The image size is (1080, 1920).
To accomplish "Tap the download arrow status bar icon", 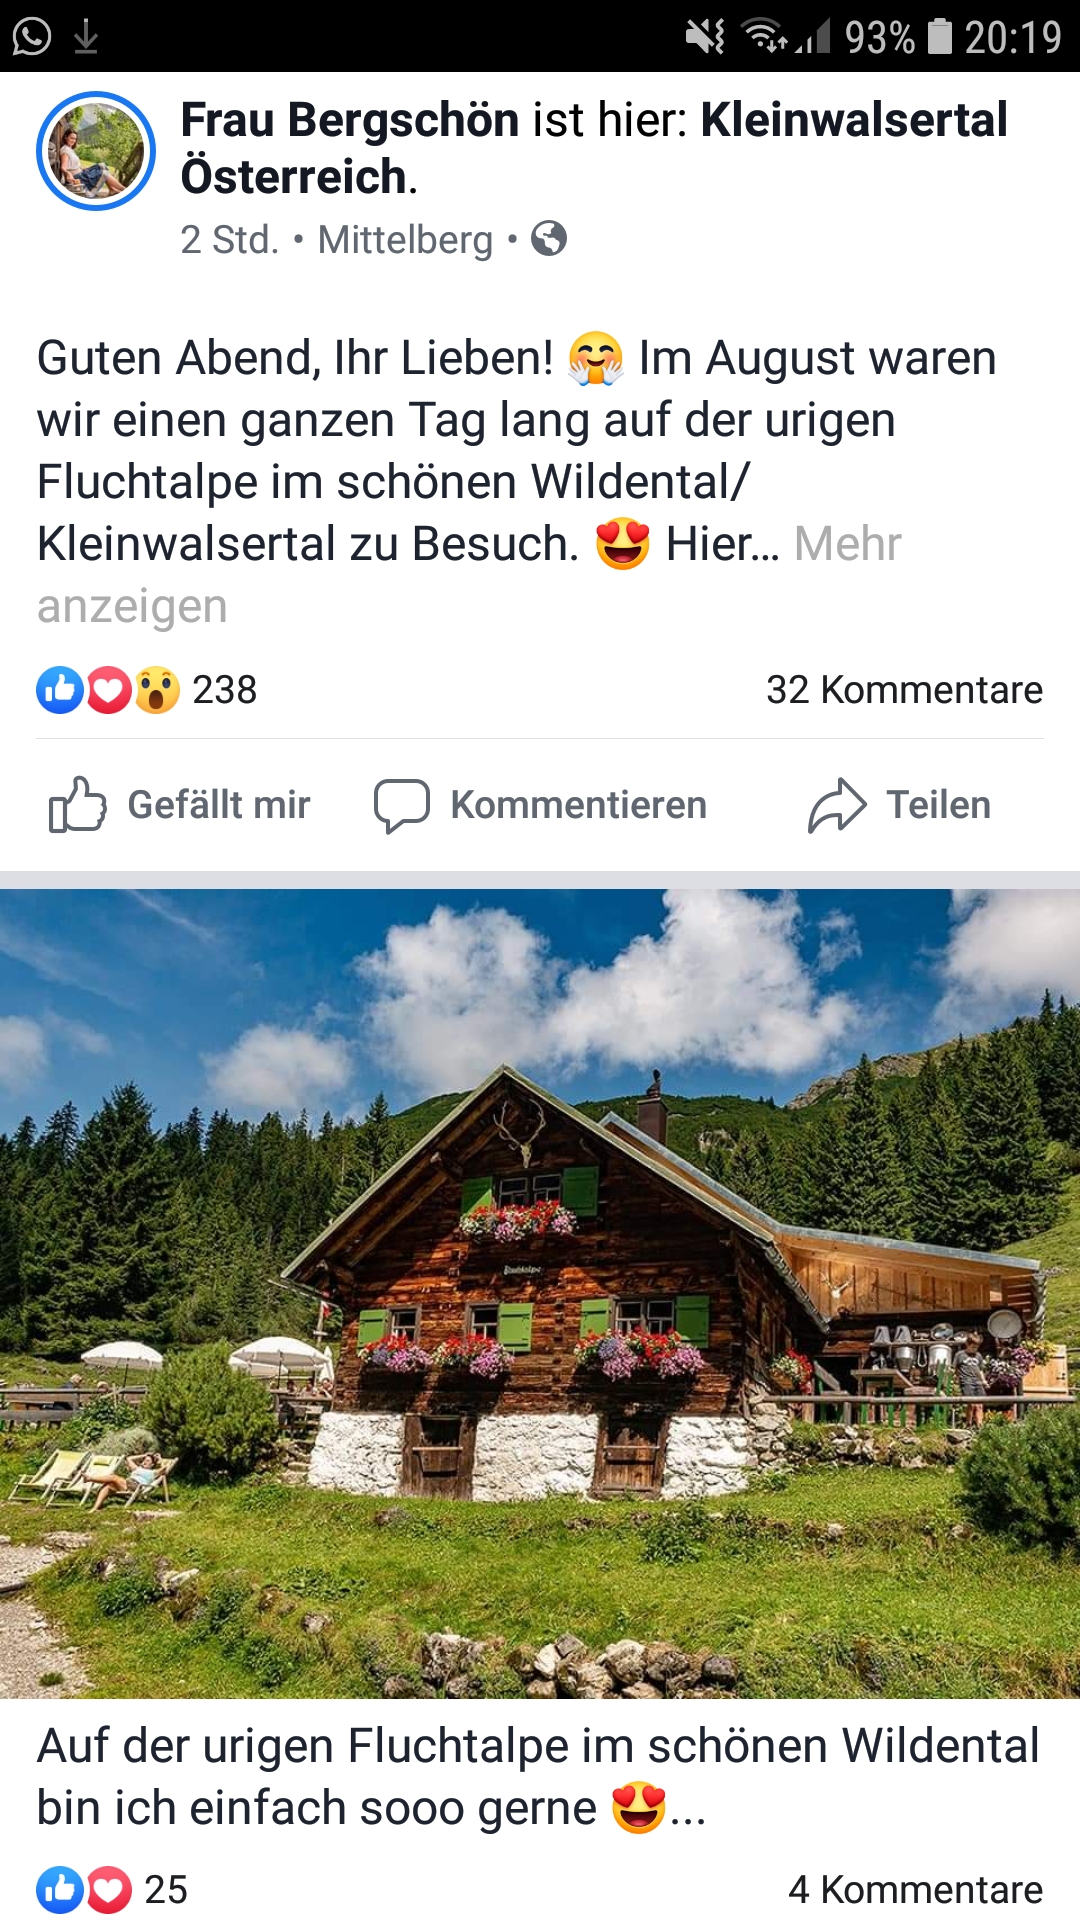I will click(86, 37).
